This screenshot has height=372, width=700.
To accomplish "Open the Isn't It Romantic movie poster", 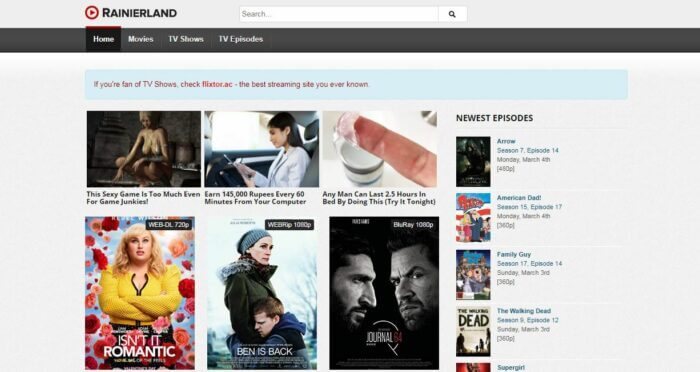I will (140, 293).
